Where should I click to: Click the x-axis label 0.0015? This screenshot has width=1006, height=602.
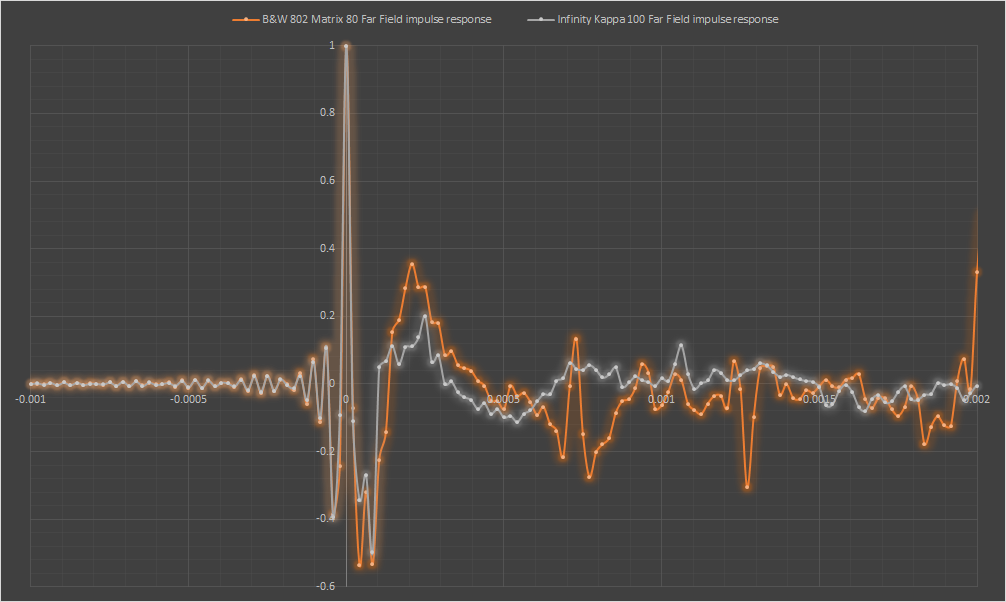[820, 399]
